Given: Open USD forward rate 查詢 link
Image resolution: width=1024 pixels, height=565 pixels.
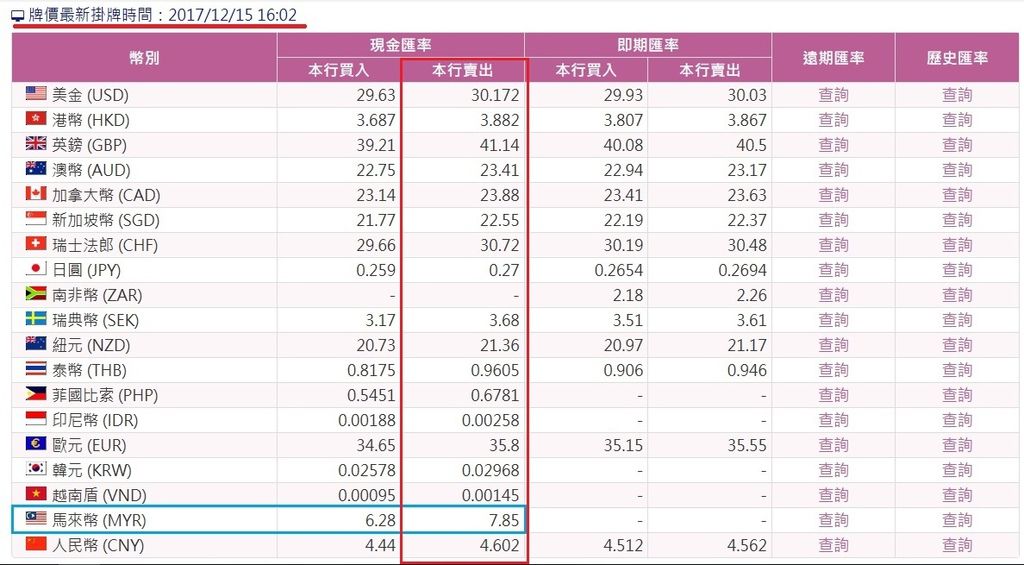Looking at the screenshot, I should tap(833, 95).
